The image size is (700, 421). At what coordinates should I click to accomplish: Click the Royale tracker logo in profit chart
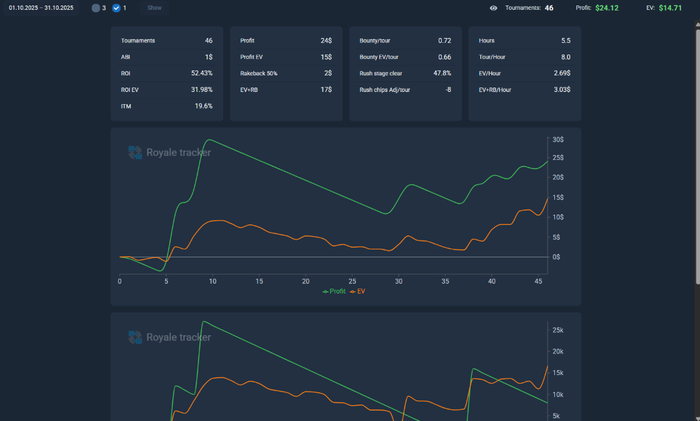tap(170, 153)
